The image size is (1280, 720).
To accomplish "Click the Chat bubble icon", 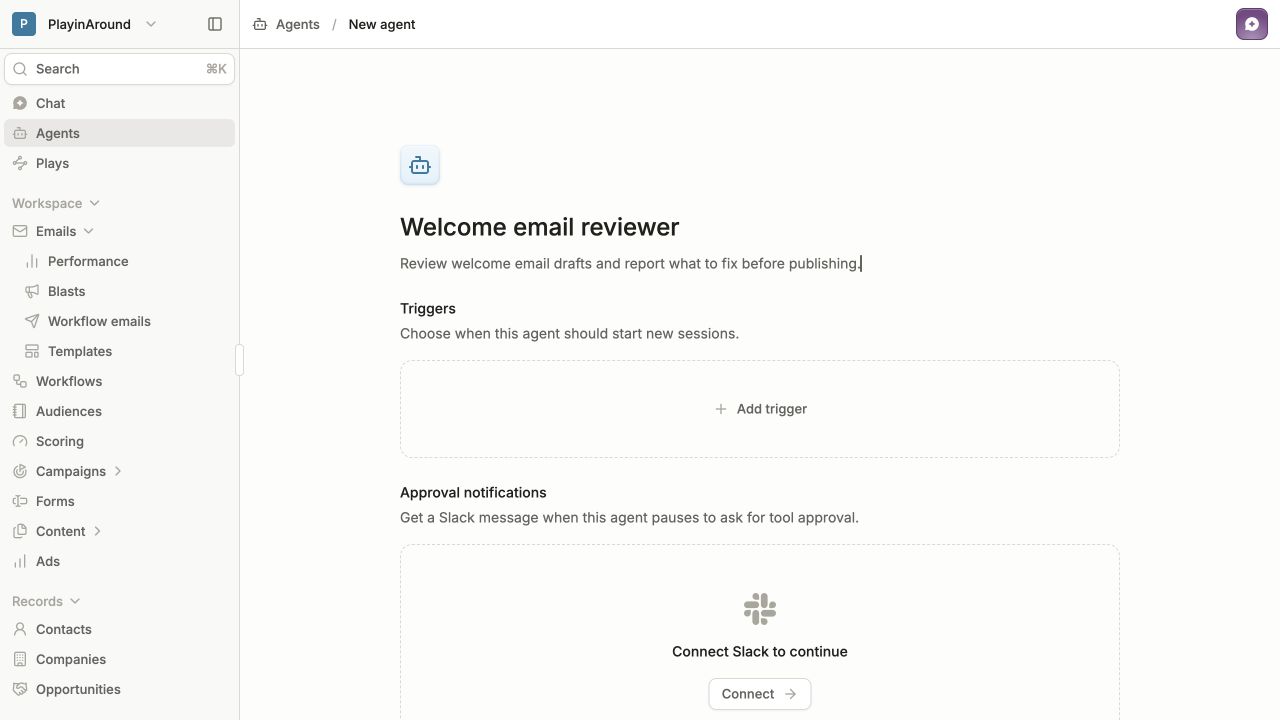I will pyautogui.click(x=20, y=103).
